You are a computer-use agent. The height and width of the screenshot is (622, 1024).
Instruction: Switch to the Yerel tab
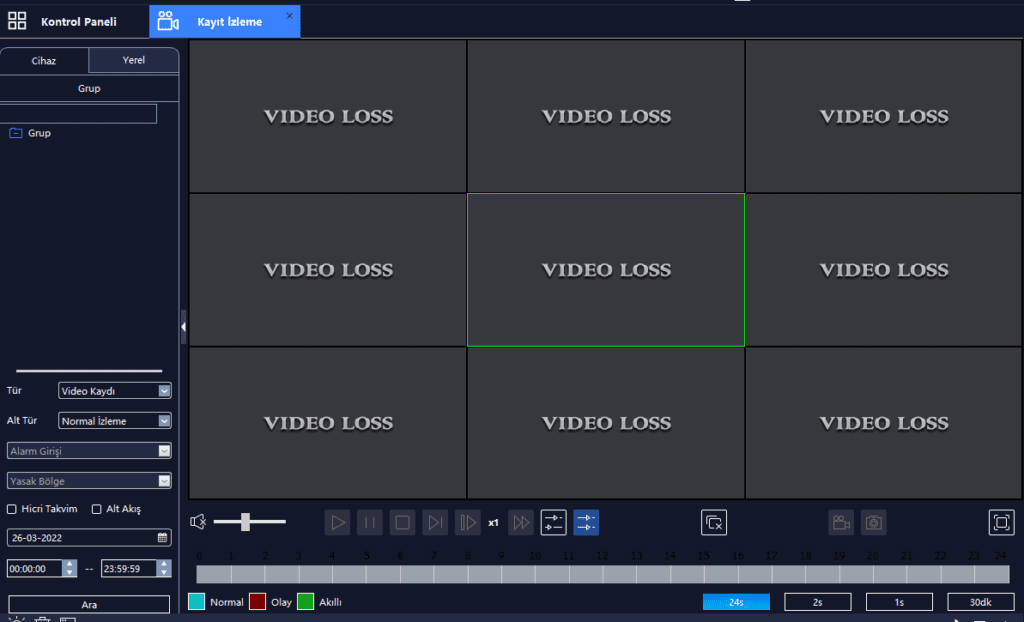point(134,60)
